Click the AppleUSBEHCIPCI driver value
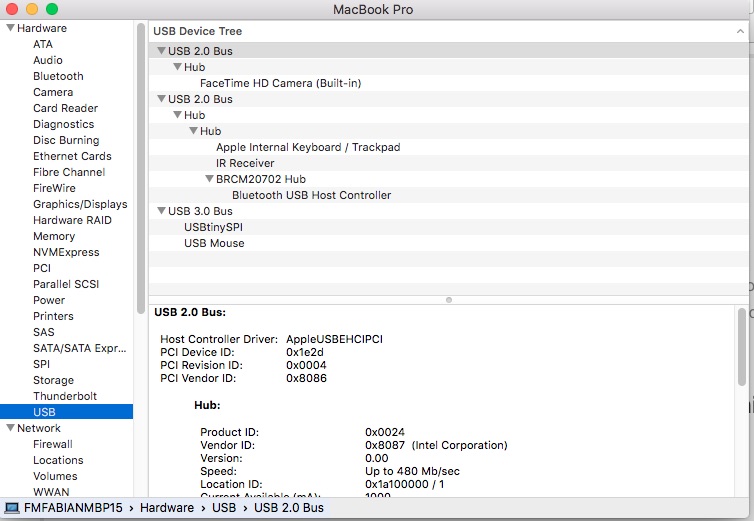Viewport: 754px width, 521px height. point(334,339)
